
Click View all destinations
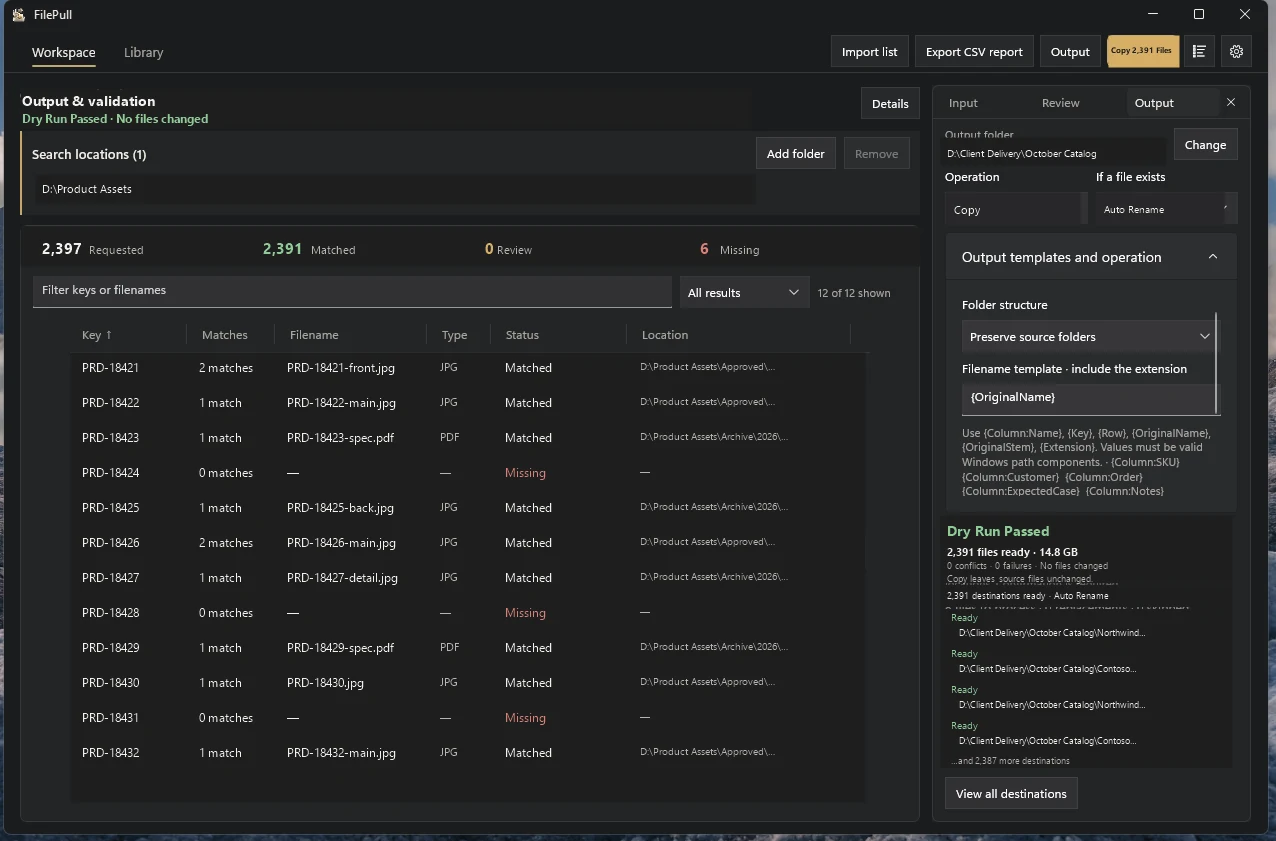click(1011, 793)
